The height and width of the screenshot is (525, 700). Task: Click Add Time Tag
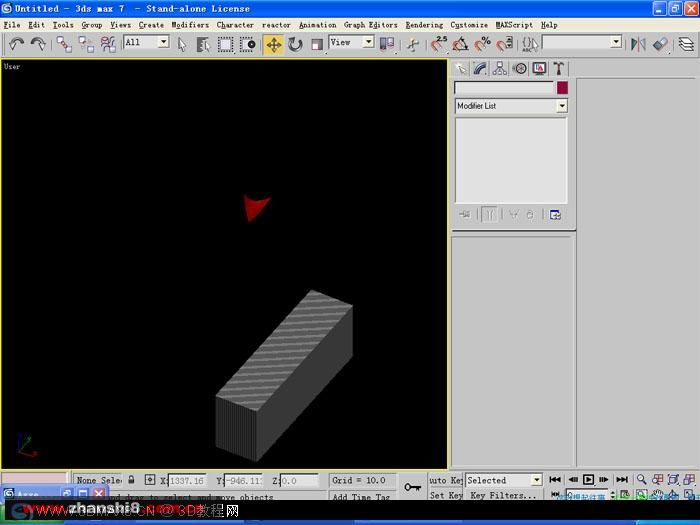[x=361, y=496]
